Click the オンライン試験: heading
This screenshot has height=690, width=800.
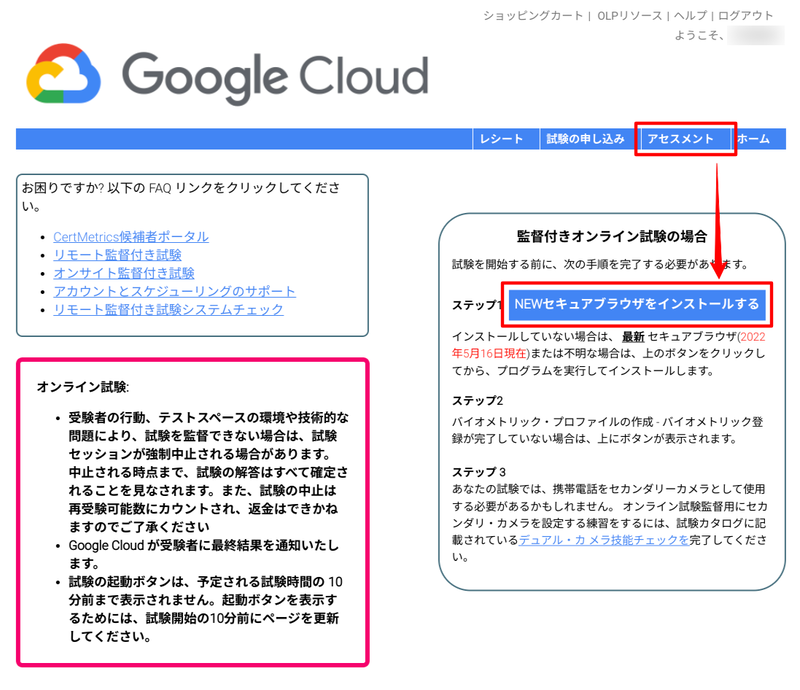[83, 387]
